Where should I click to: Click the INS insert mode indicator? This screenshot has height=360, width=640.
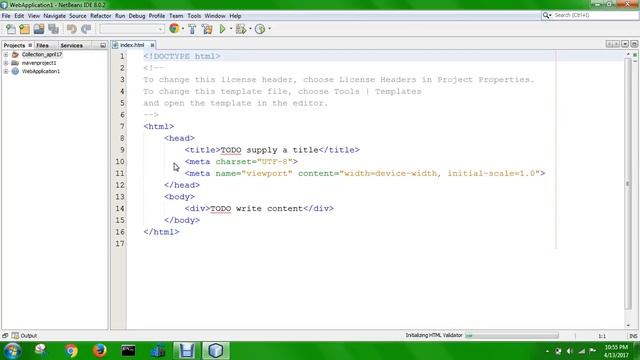(x=633, y=336)
